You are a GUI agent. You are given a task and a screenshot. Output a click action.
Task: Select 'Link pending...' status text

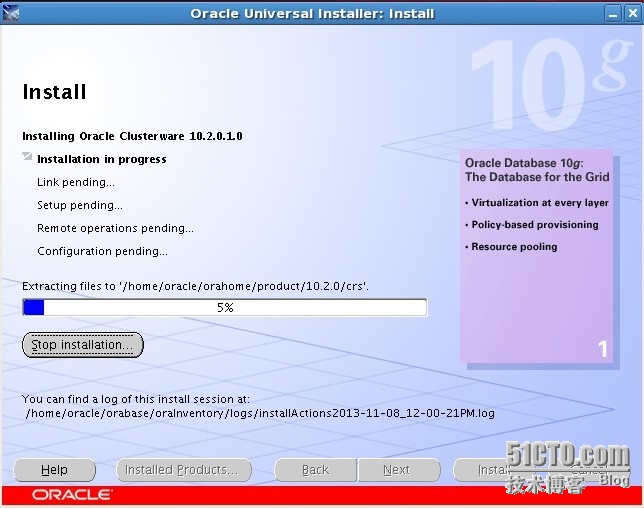[76, 182]
